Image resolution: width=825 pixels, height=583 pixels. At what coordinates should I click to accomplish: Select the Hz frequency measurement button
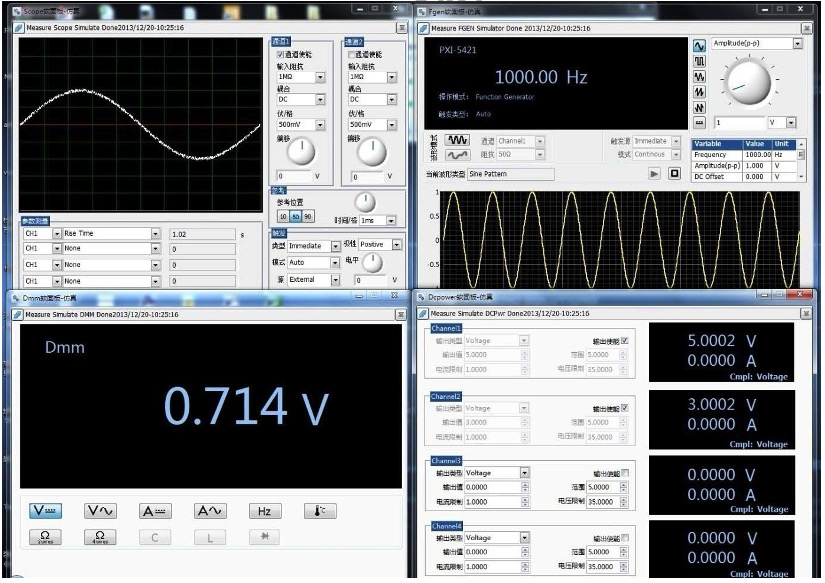pyautogui.click(x=264, y=511)
